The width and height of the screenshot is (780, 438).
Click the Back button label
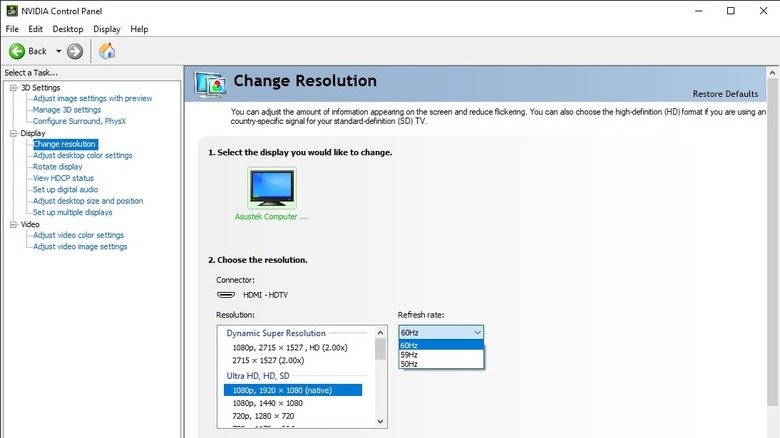[x=37, y=51]
